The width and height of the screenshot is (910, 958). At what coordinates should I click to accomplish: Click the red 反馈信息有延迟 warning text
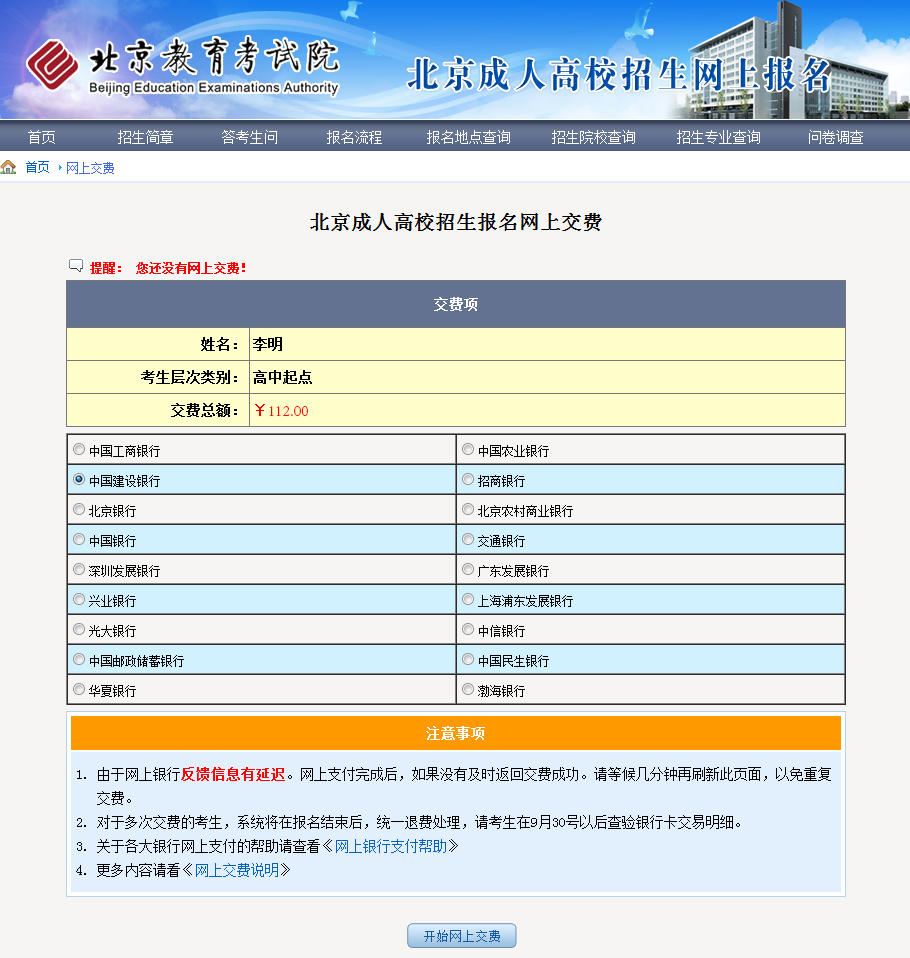(x=233, y=775)
